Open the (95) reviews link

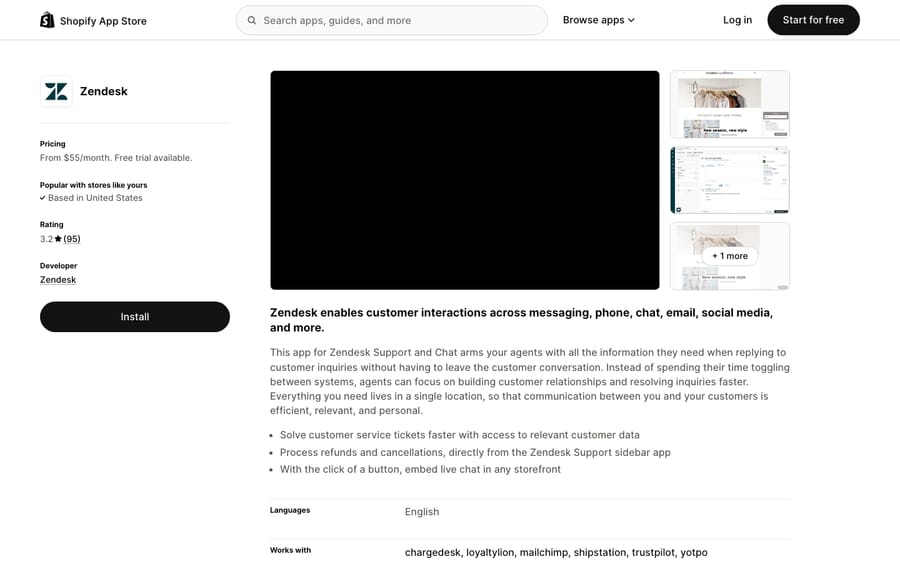(72, 239)
